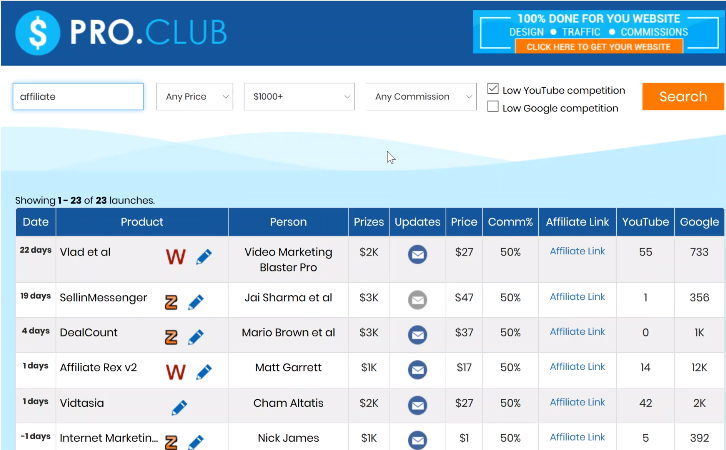This screenshot has width=726, height=450.
Task: Click the PRO.CLUB header title text
Action: point(149,32)
